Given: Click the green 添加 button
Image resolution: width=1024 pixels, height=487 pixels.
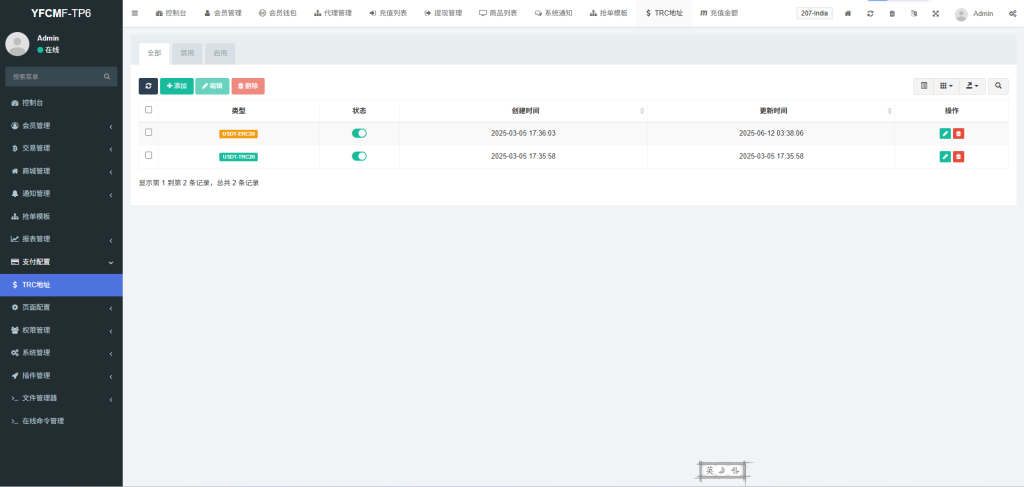Looking at the screenshot, I should click(177, 87).
